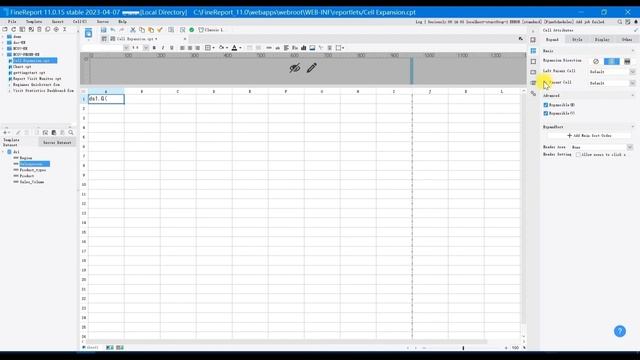Click the Paste icon in the toolbar
The height and width of the screenshot is (360, 640).
pyautogui.click(x=151, y=30)
